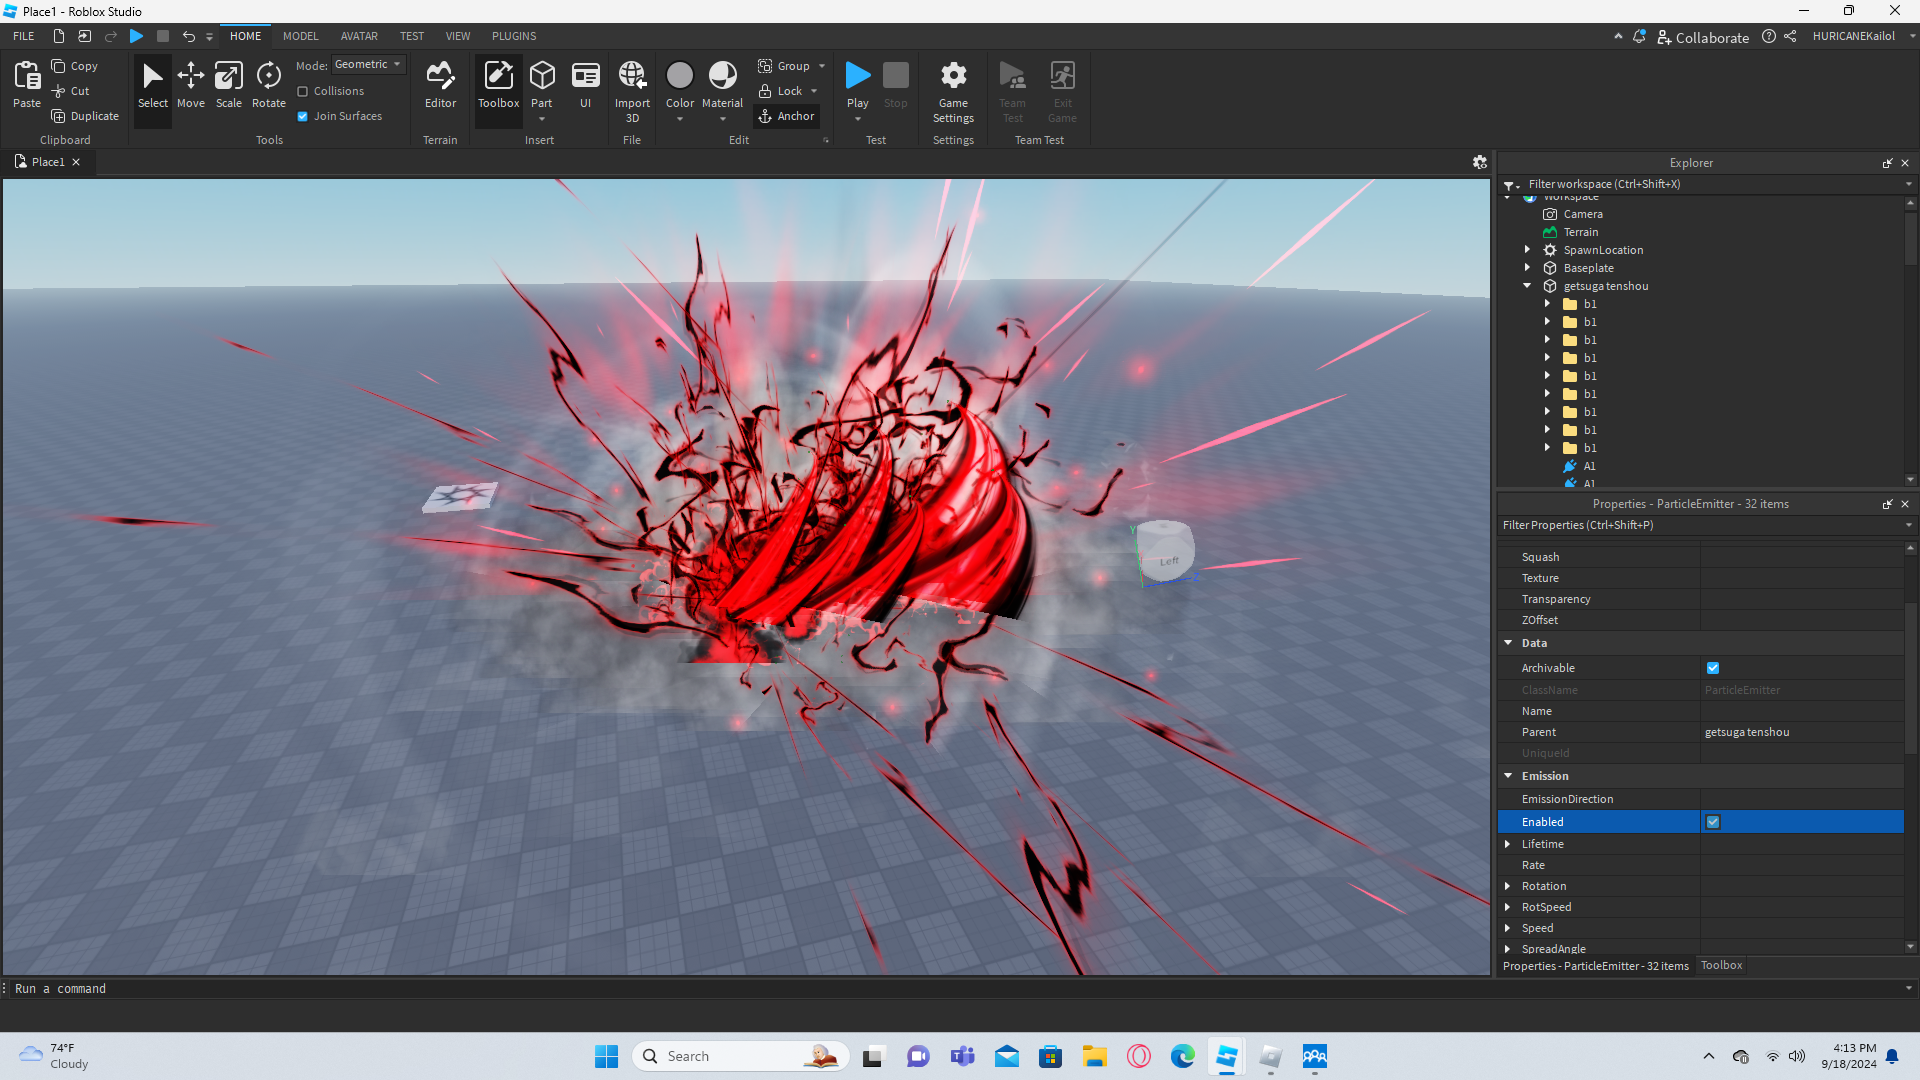Screen dimensions: 1920x1080
Task: Switch to the MODEL ribbon tab
Action: tap(300, 36)
